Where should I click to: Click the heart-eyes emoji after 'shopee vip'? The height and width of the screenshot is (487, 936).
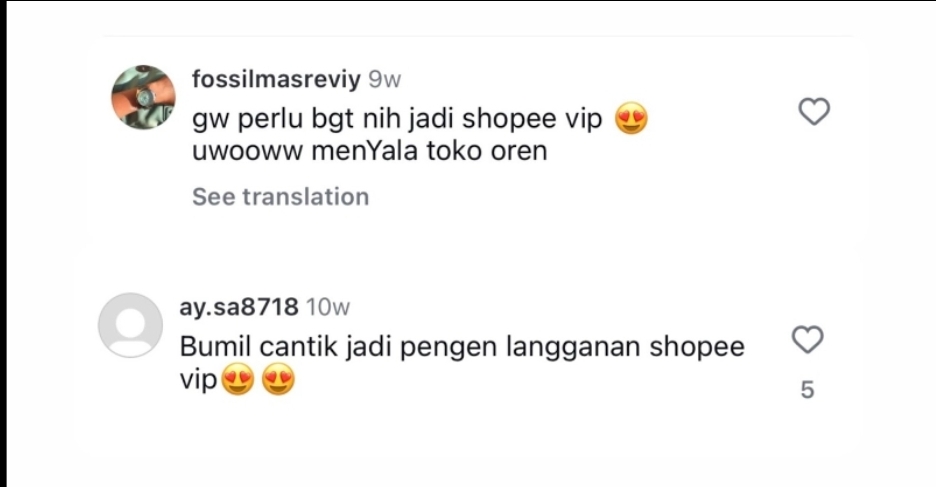(631, 118)
